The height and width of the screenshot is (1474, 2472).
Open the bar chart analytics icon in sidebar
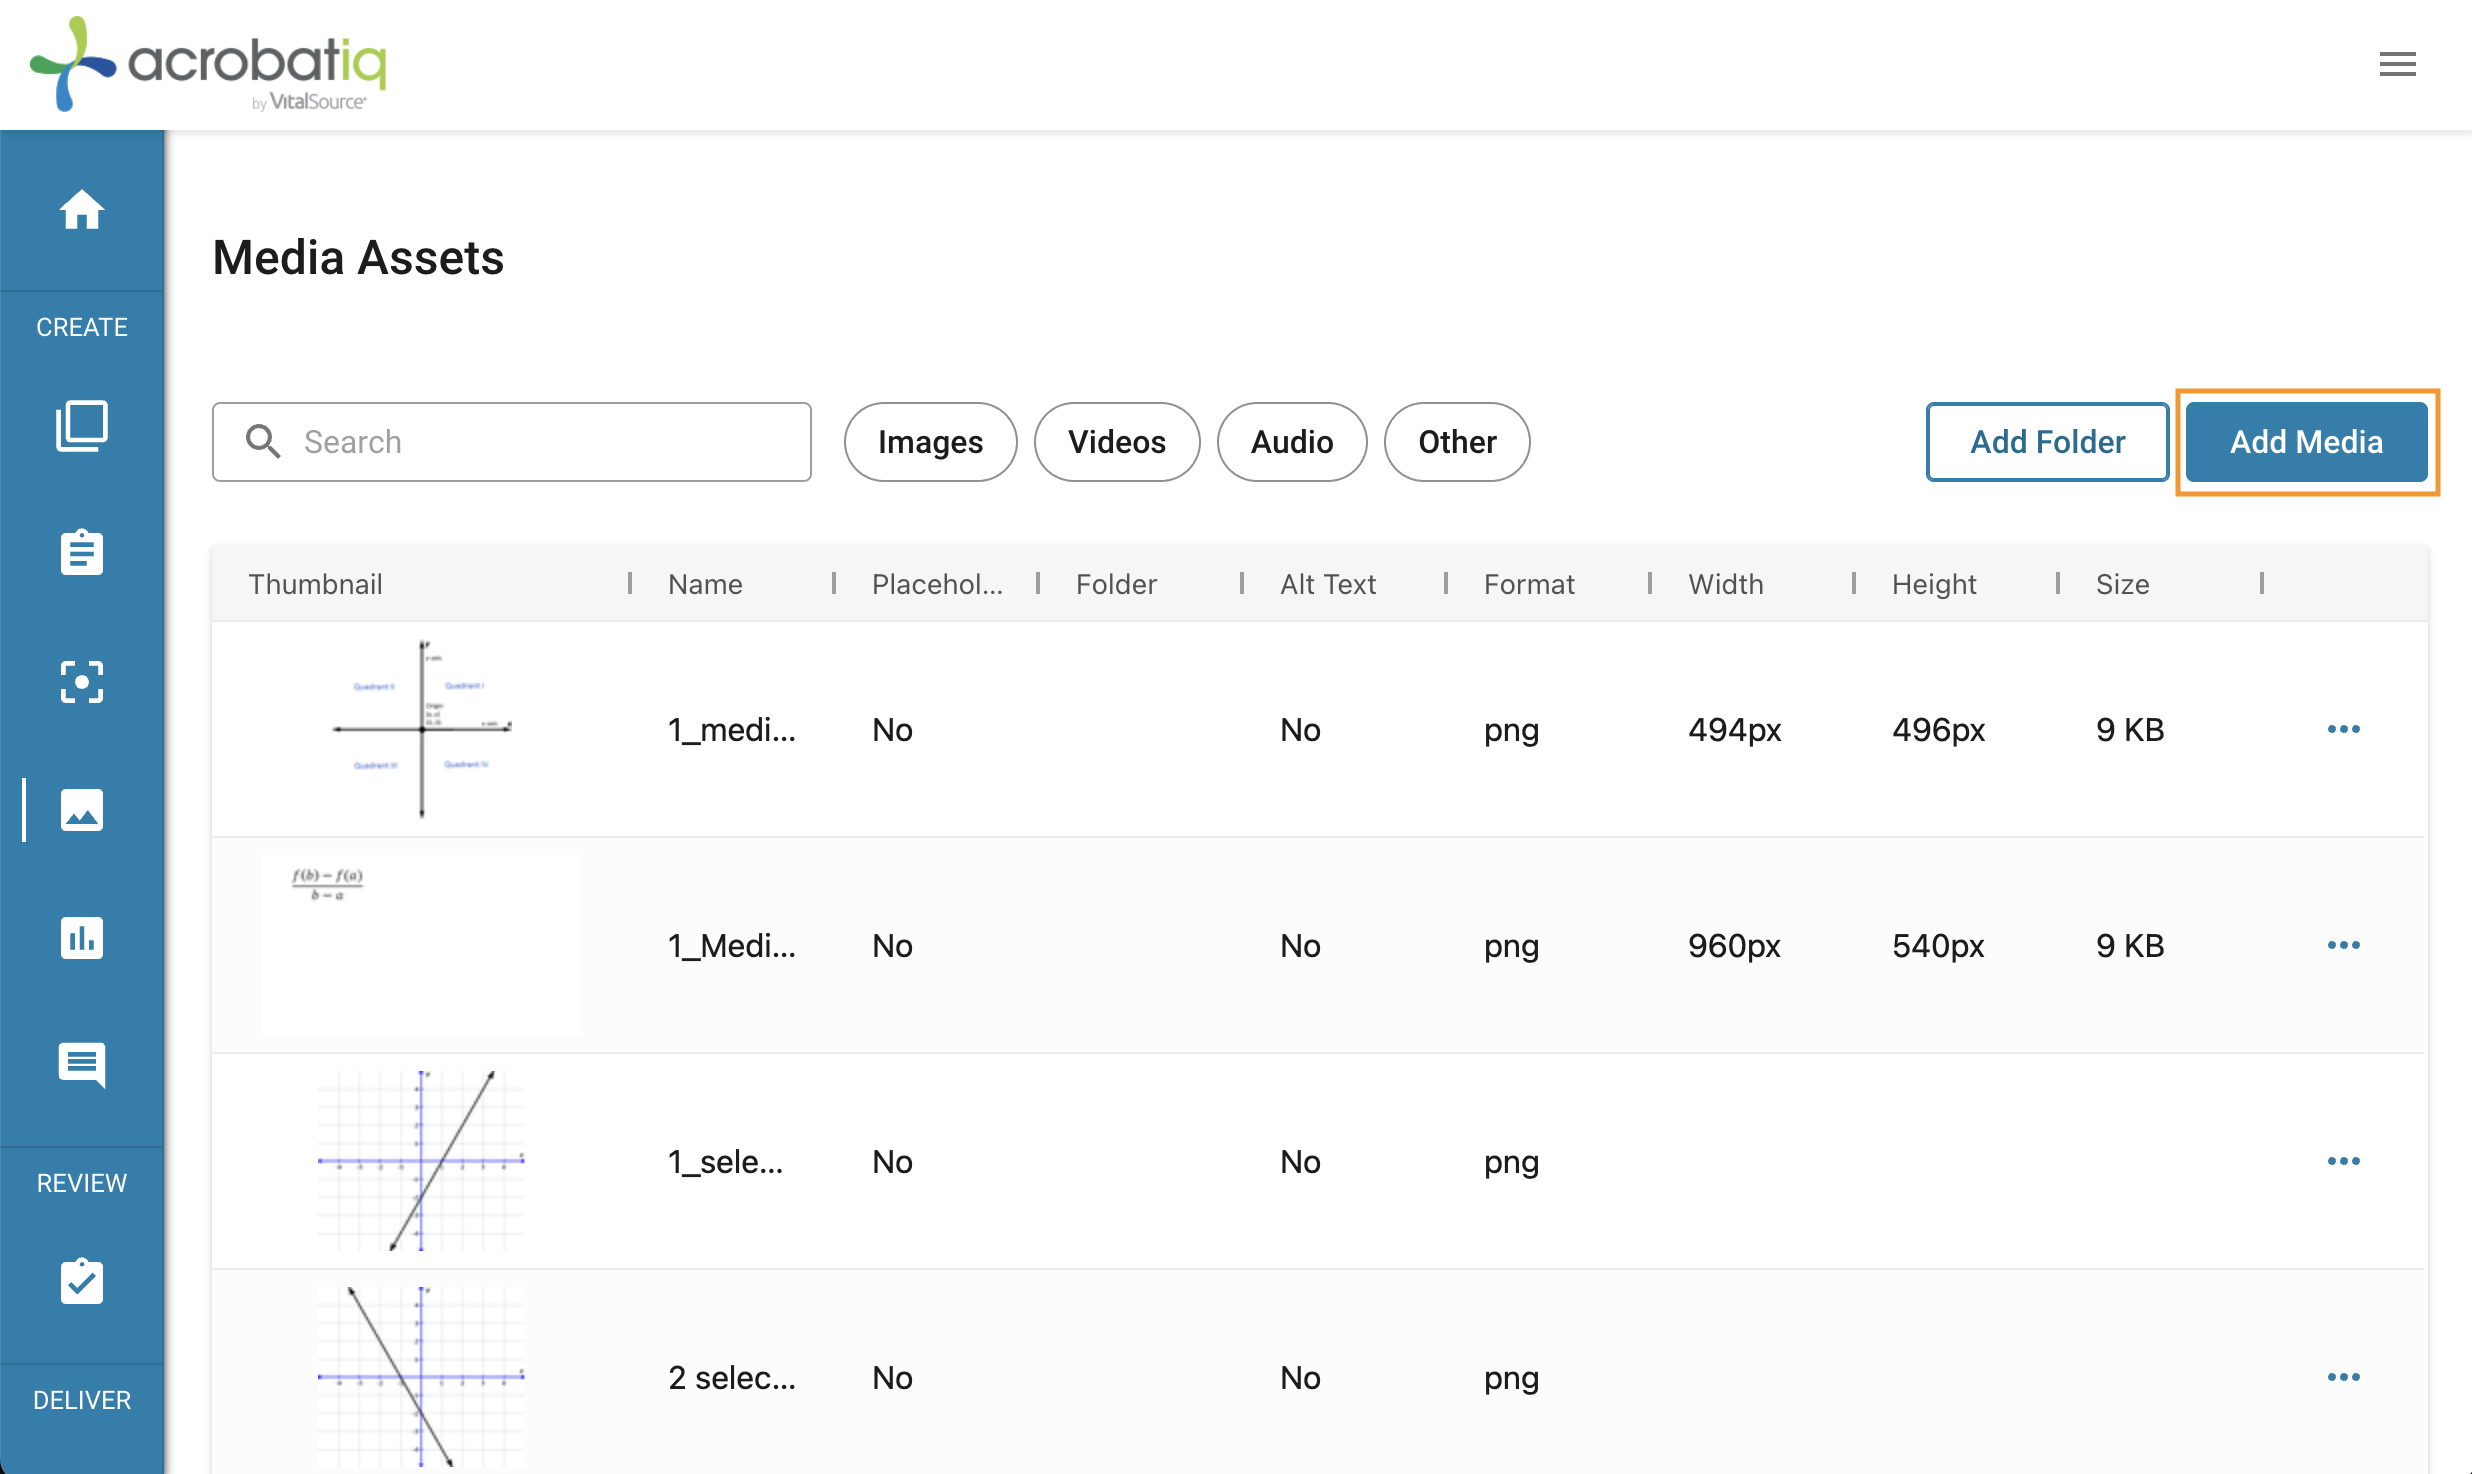[82, 938]
